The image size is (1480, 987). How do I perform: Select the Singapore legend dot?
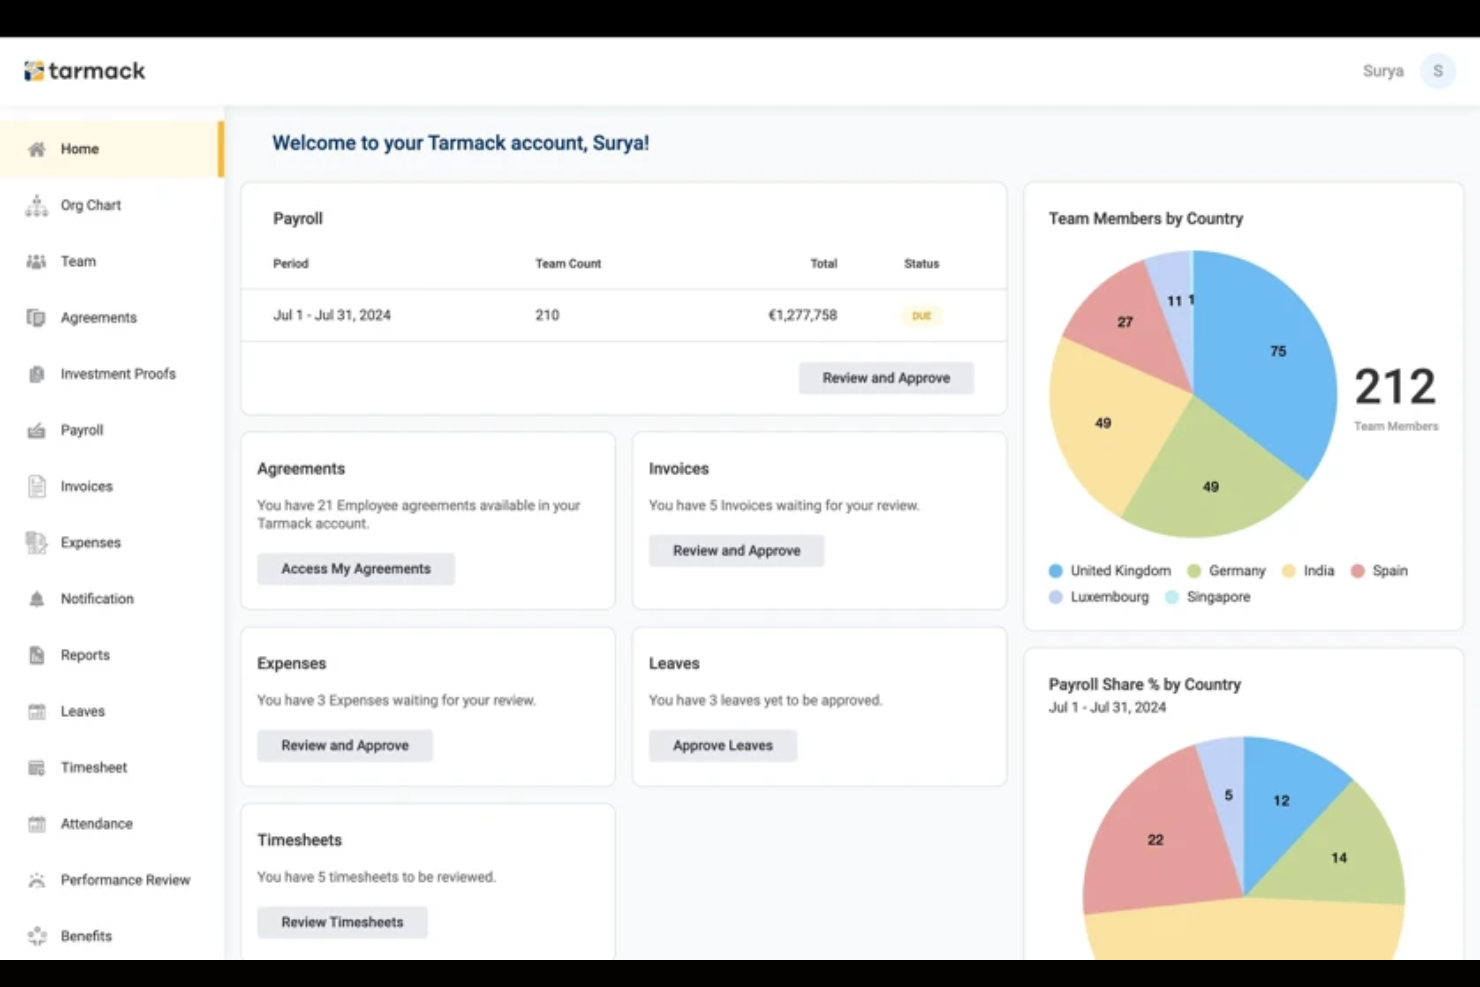click(x=1172, y=597)
